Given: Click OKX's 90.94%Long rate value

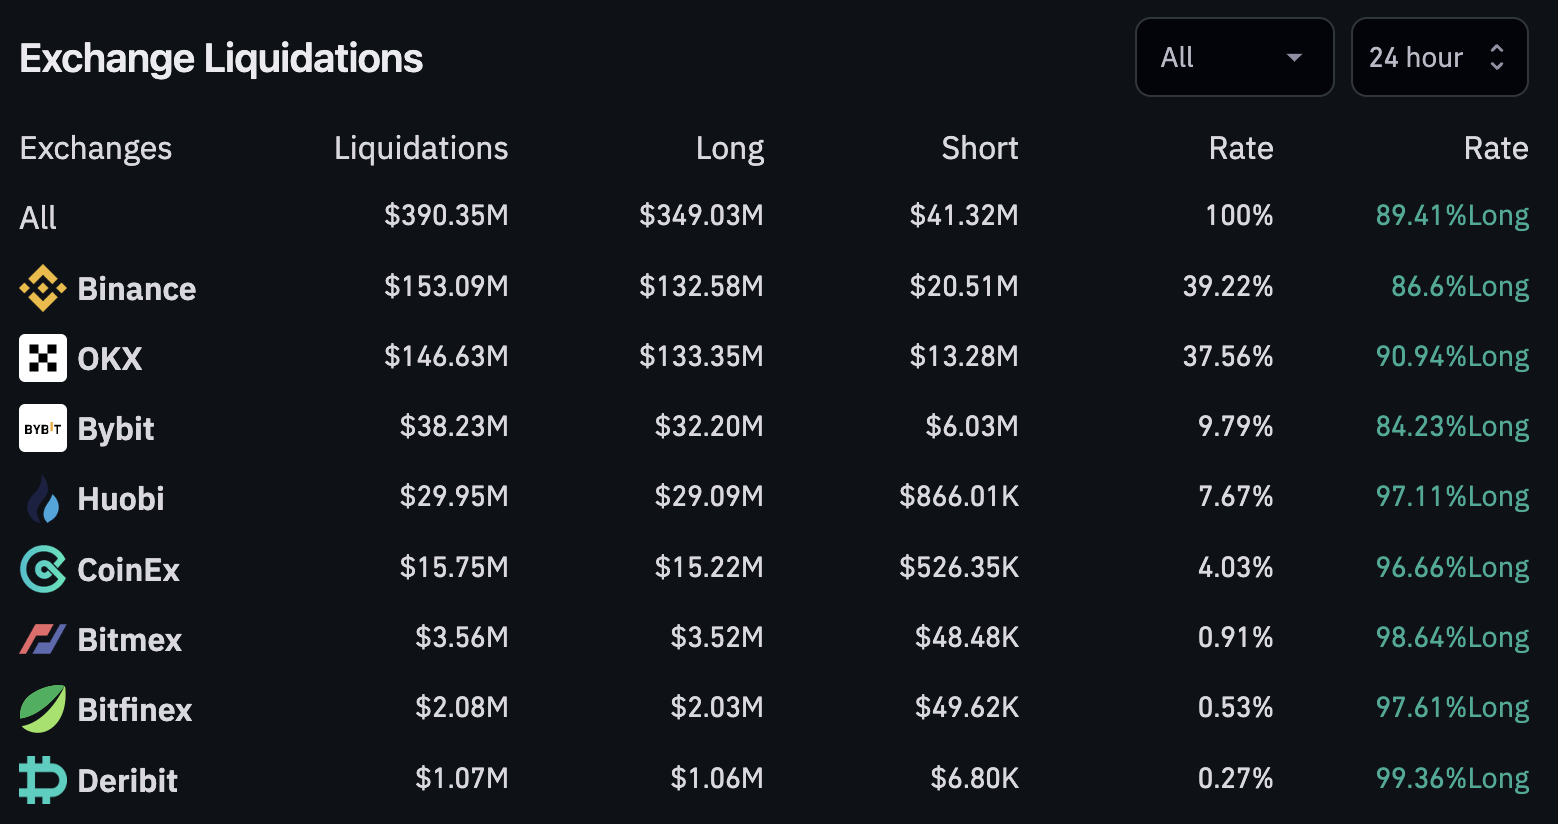Looking at the screenshot, I should point(1452,356).
